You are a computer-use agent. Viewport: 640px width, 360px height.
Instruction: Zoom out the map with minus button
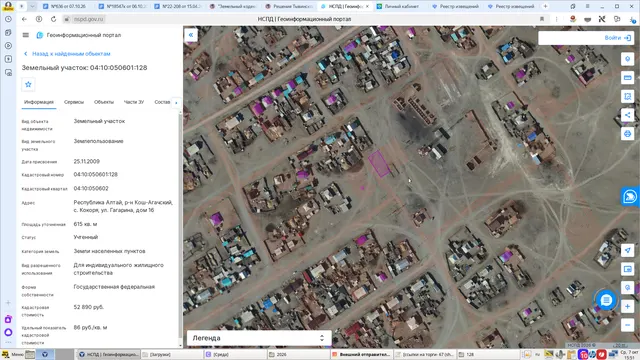coord(627,325)
